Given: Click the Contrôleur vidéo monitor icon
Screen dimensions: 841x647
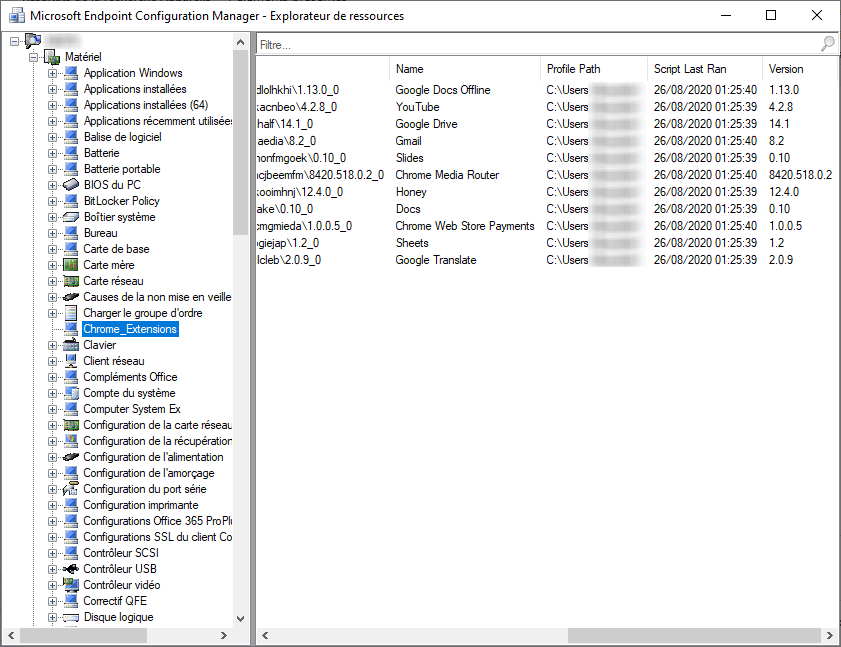Looking at the screenshot, I should 71,585.
